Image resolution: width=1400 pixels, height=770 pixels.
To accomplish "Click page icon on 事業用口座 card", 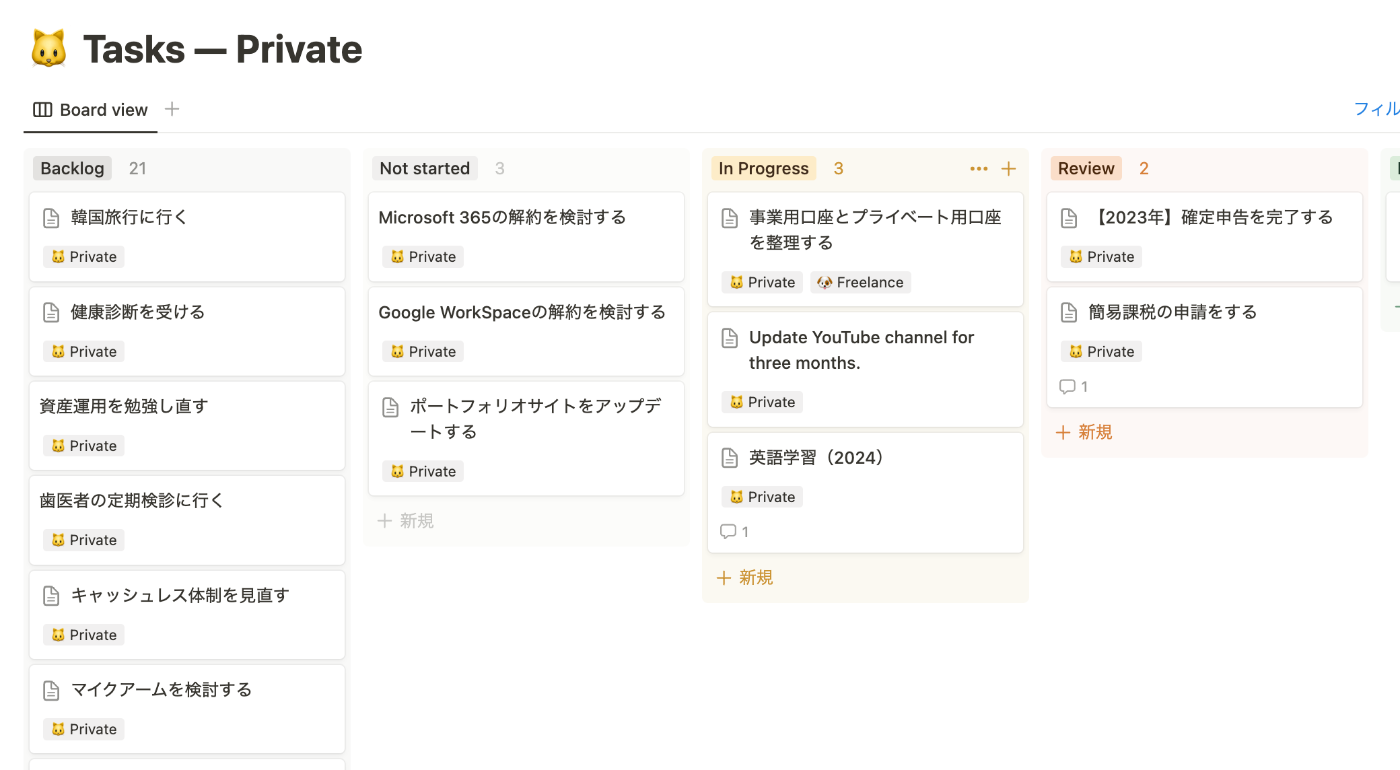I will [x=730, y=218].
